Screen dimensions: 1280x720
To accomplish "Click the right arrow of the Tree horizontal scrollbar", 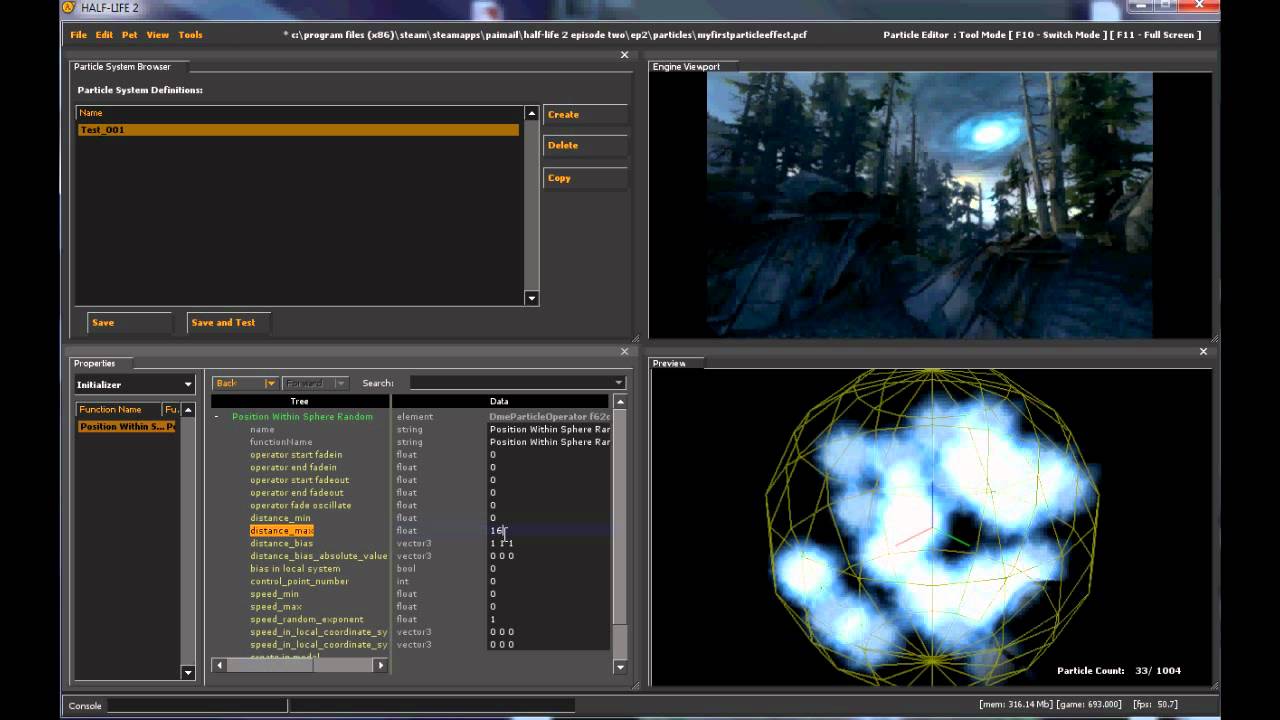I will coord(380,665).
